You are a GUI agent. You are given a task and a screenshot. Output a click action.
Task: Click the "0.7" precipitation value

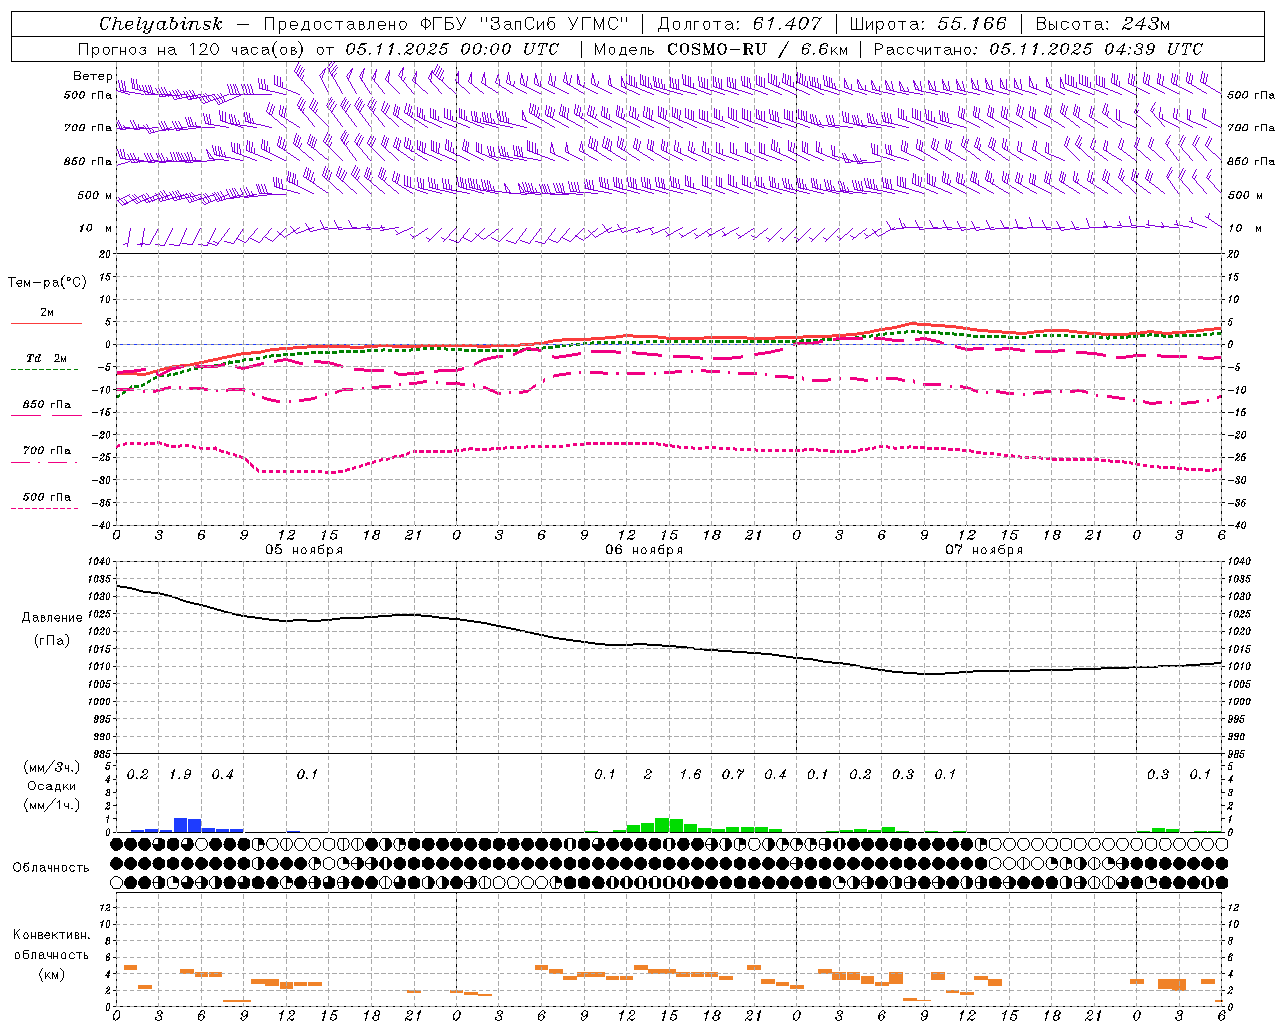pos(733,775)
